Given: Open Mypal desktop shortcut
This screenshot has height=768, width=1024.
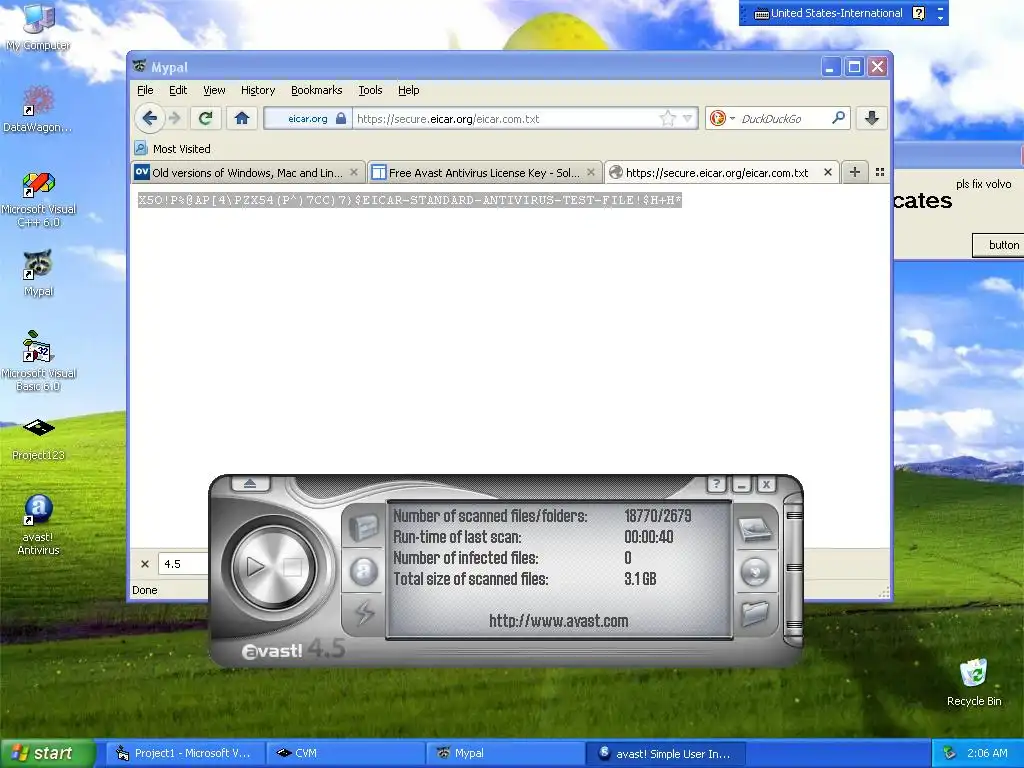Looking at the screenshot, I should (x=39, y=273).
